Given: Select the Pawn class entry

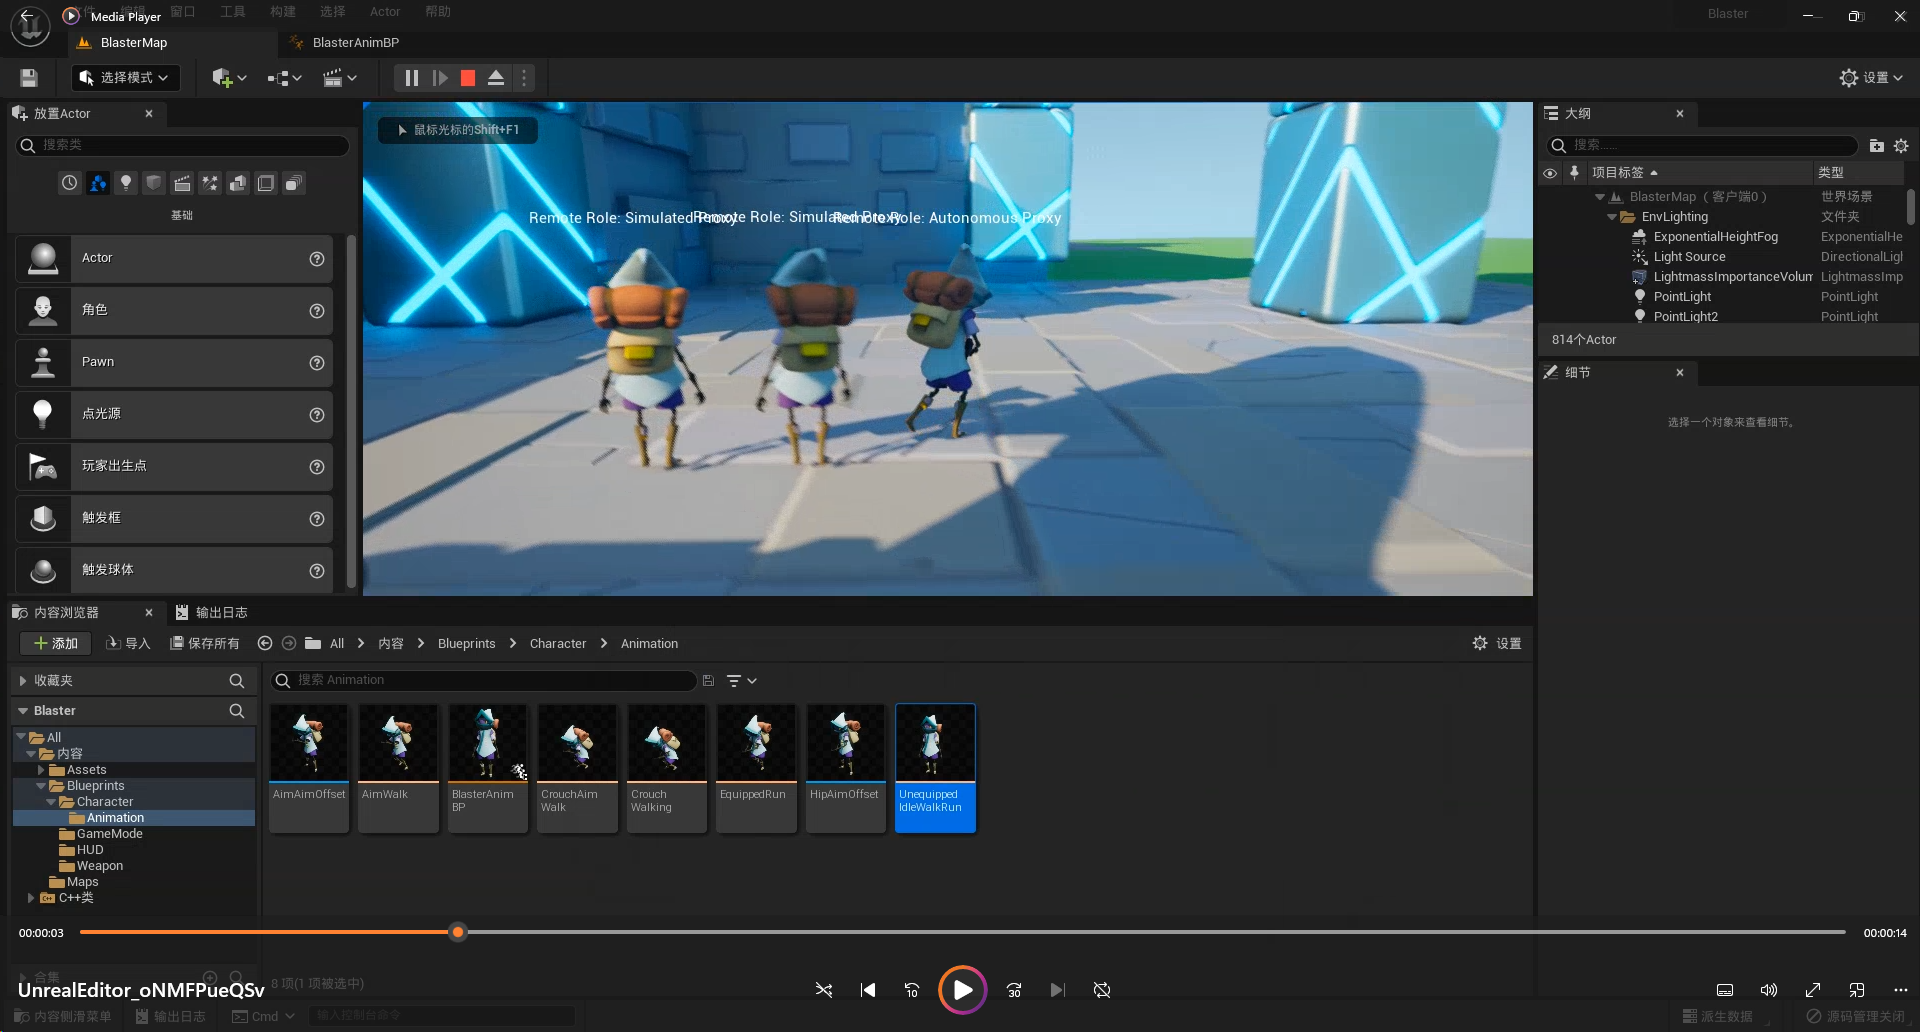Looking at the screenshot, I should coord(174,363).
